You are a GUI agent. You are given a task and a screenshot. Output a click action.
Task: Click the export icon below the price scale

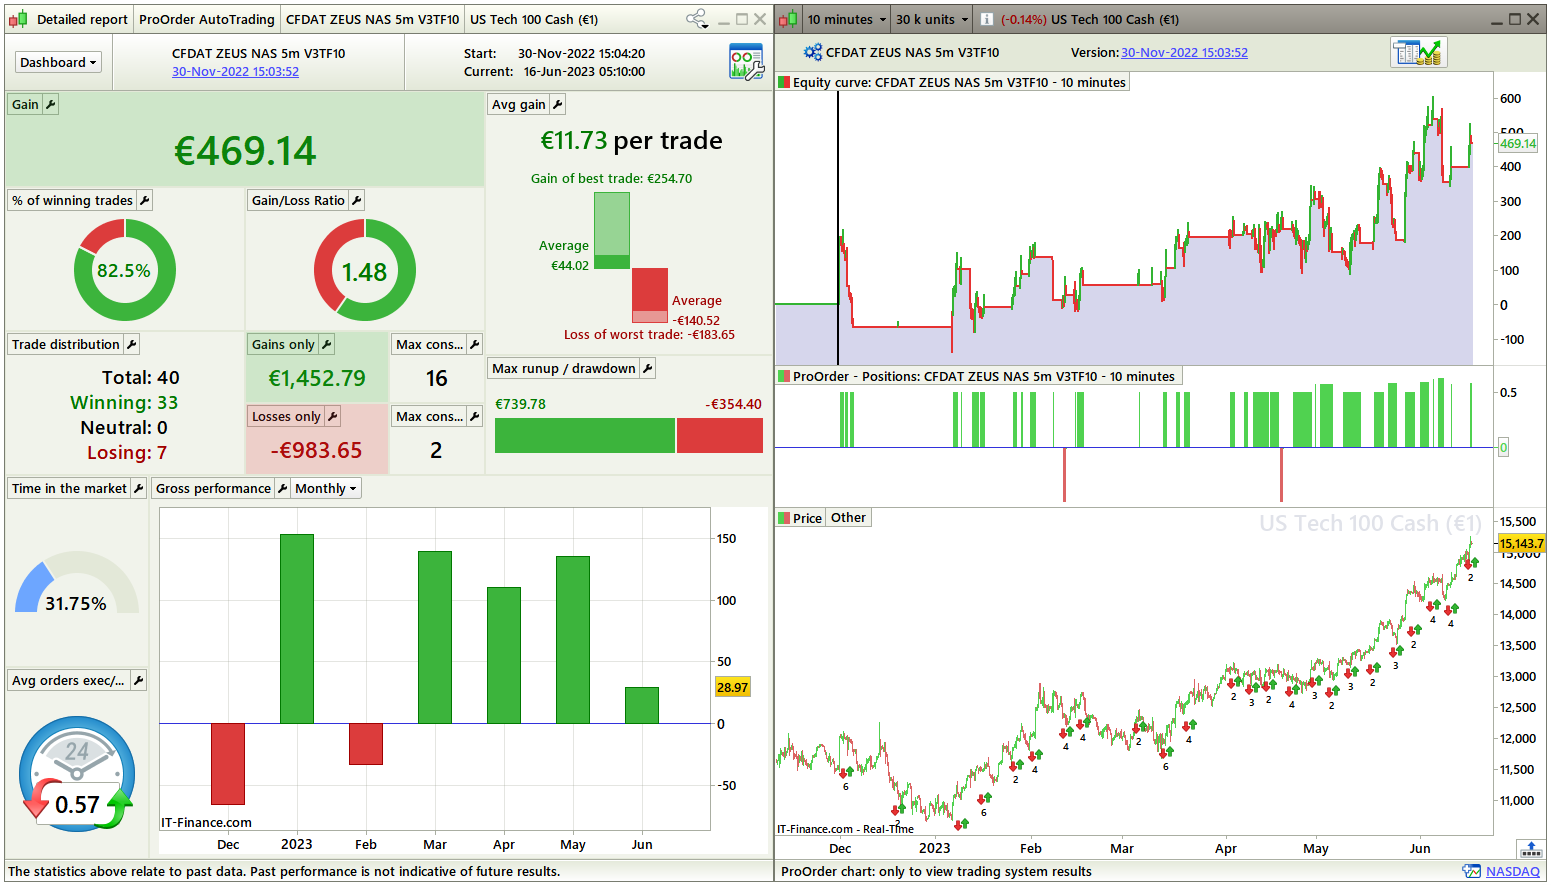click(1530, 849)
